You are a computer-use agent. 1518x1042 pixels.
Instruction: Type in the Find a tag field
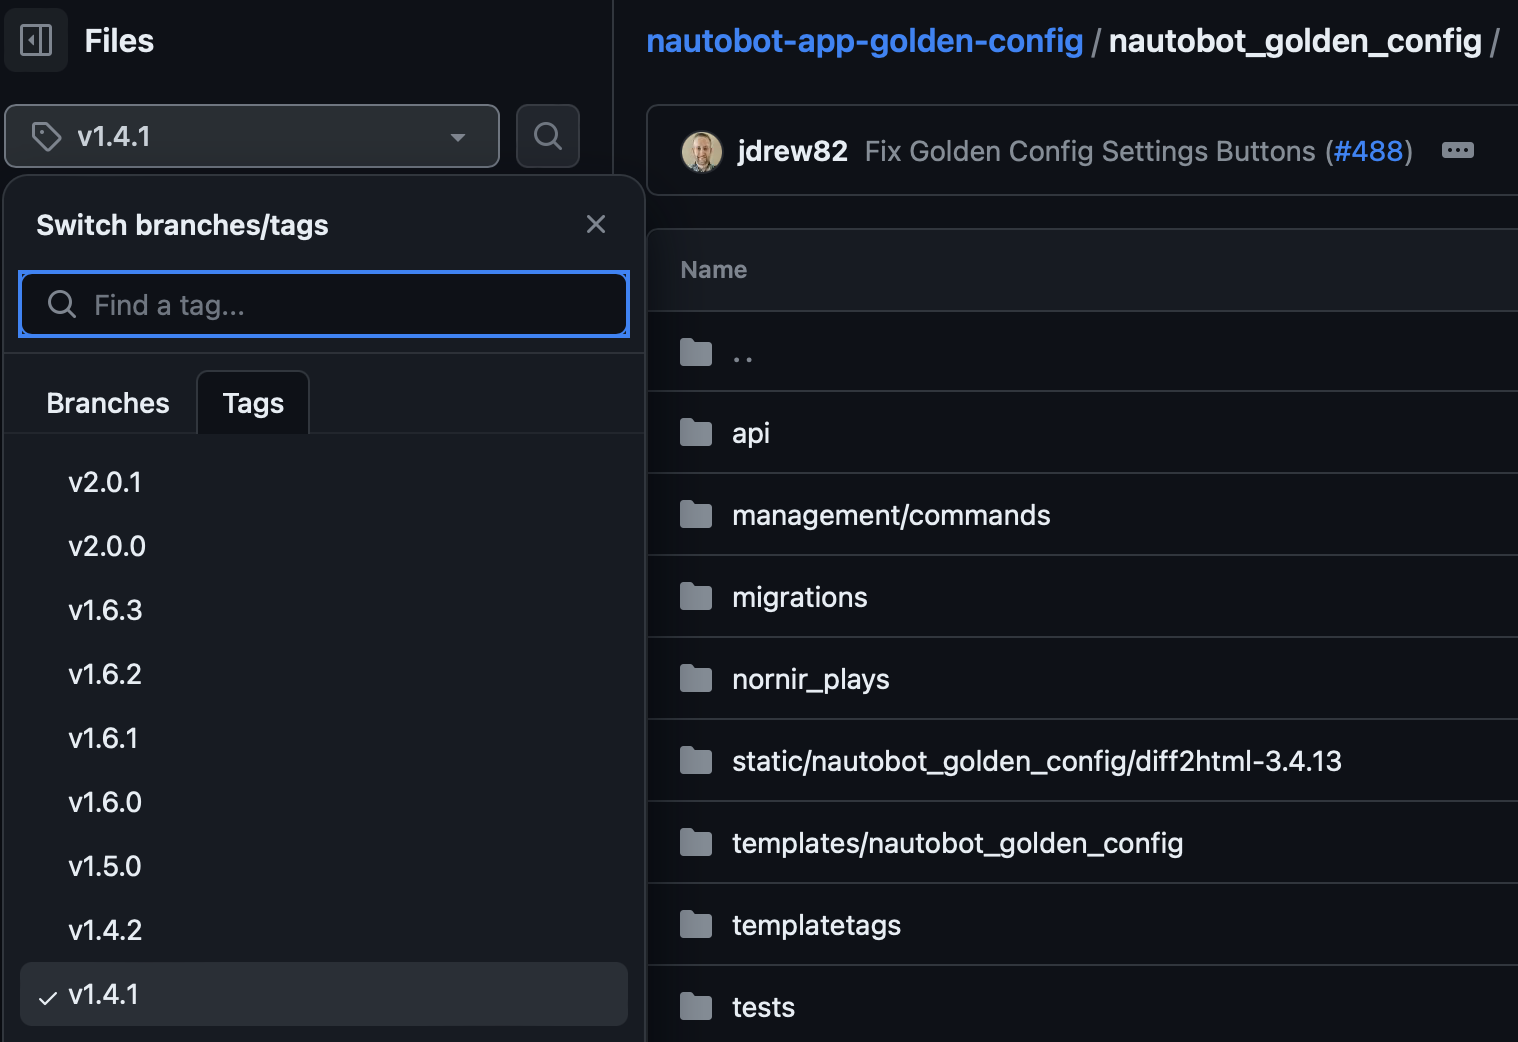(x=340, y=305)
